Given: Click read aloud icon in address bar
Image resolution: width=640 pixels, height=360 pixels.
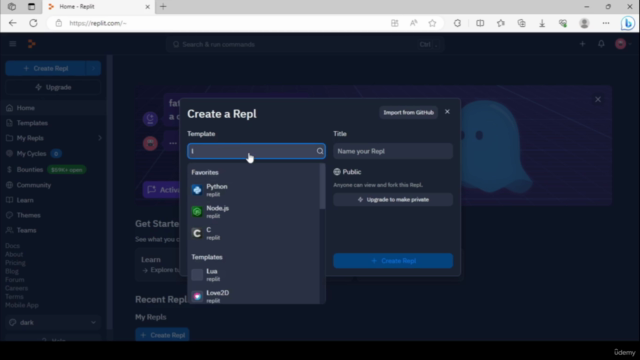Looking at the screenshot, I should click(x=413, y=23).
